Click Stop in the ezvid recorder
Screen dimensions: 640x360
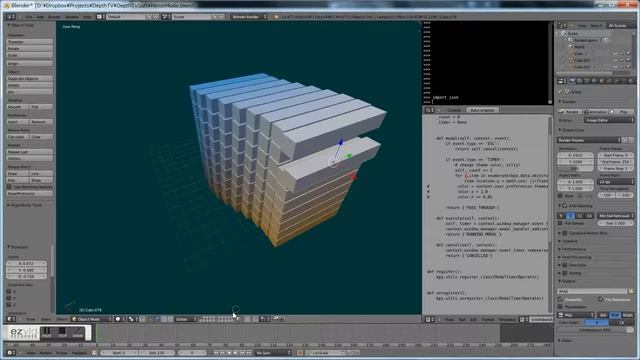pyautogui.click(x=62, y=332)
